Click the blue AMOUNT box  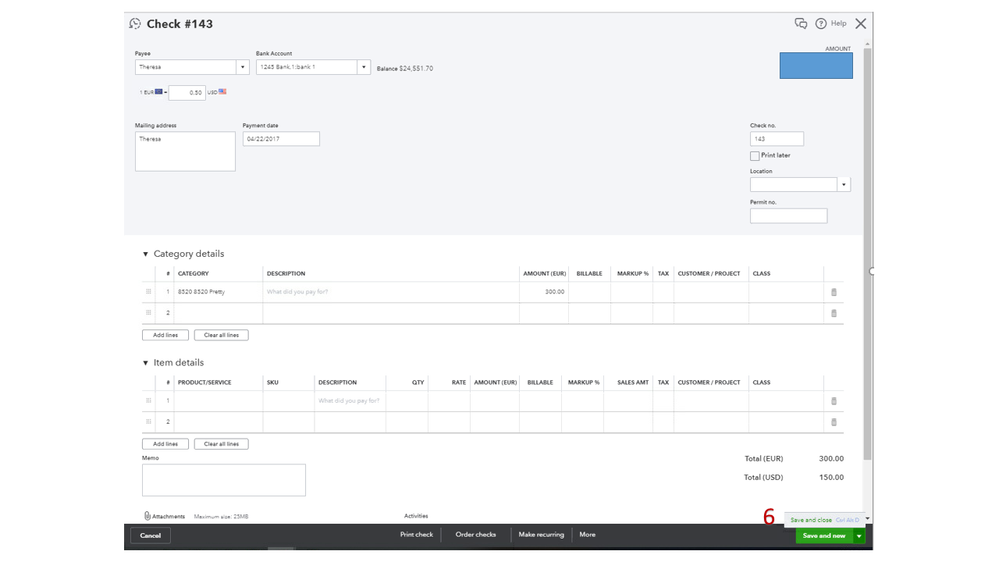point(816,66)
